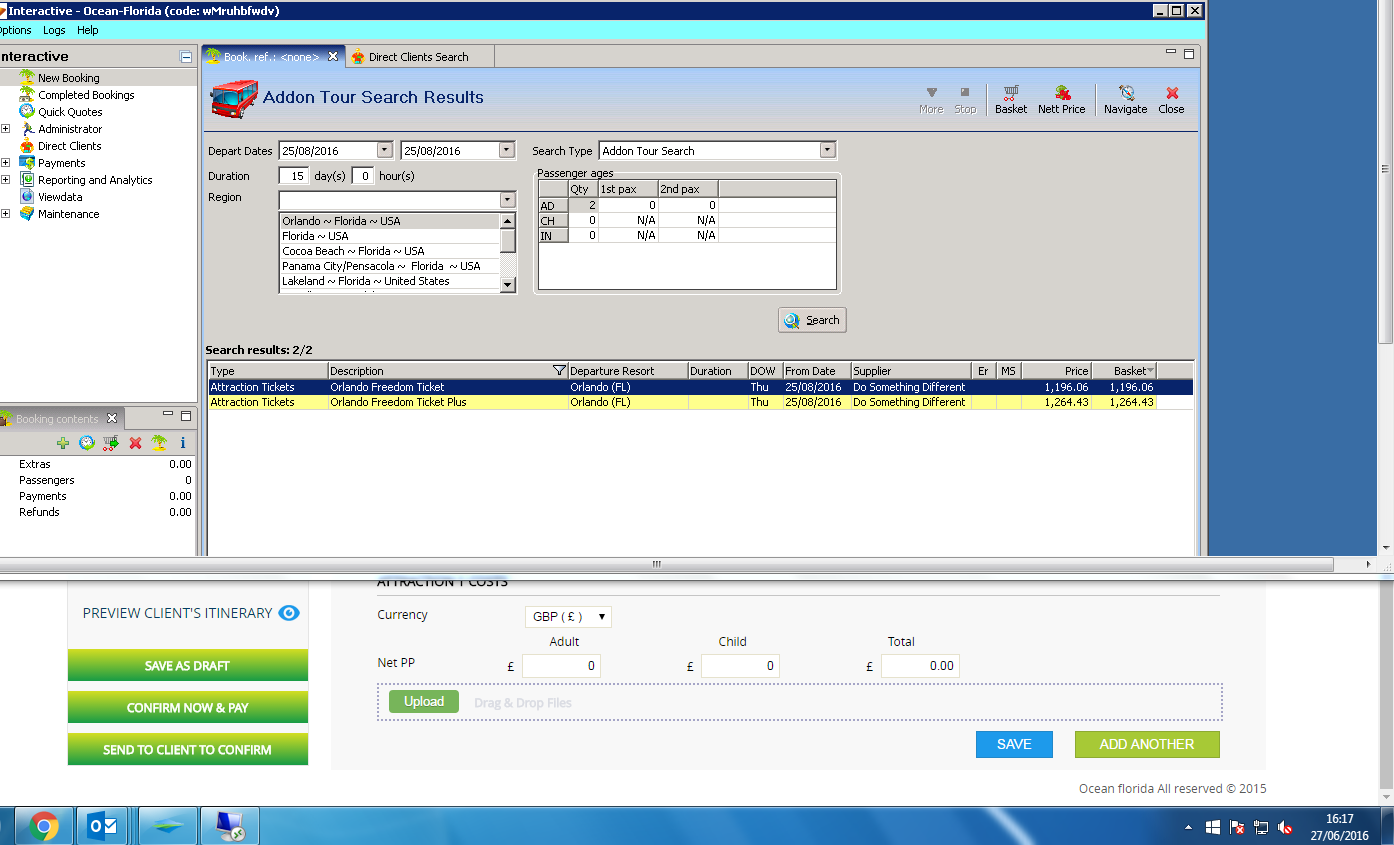Click the Search button
1394x845 pixels.
(x=812, y=320)
